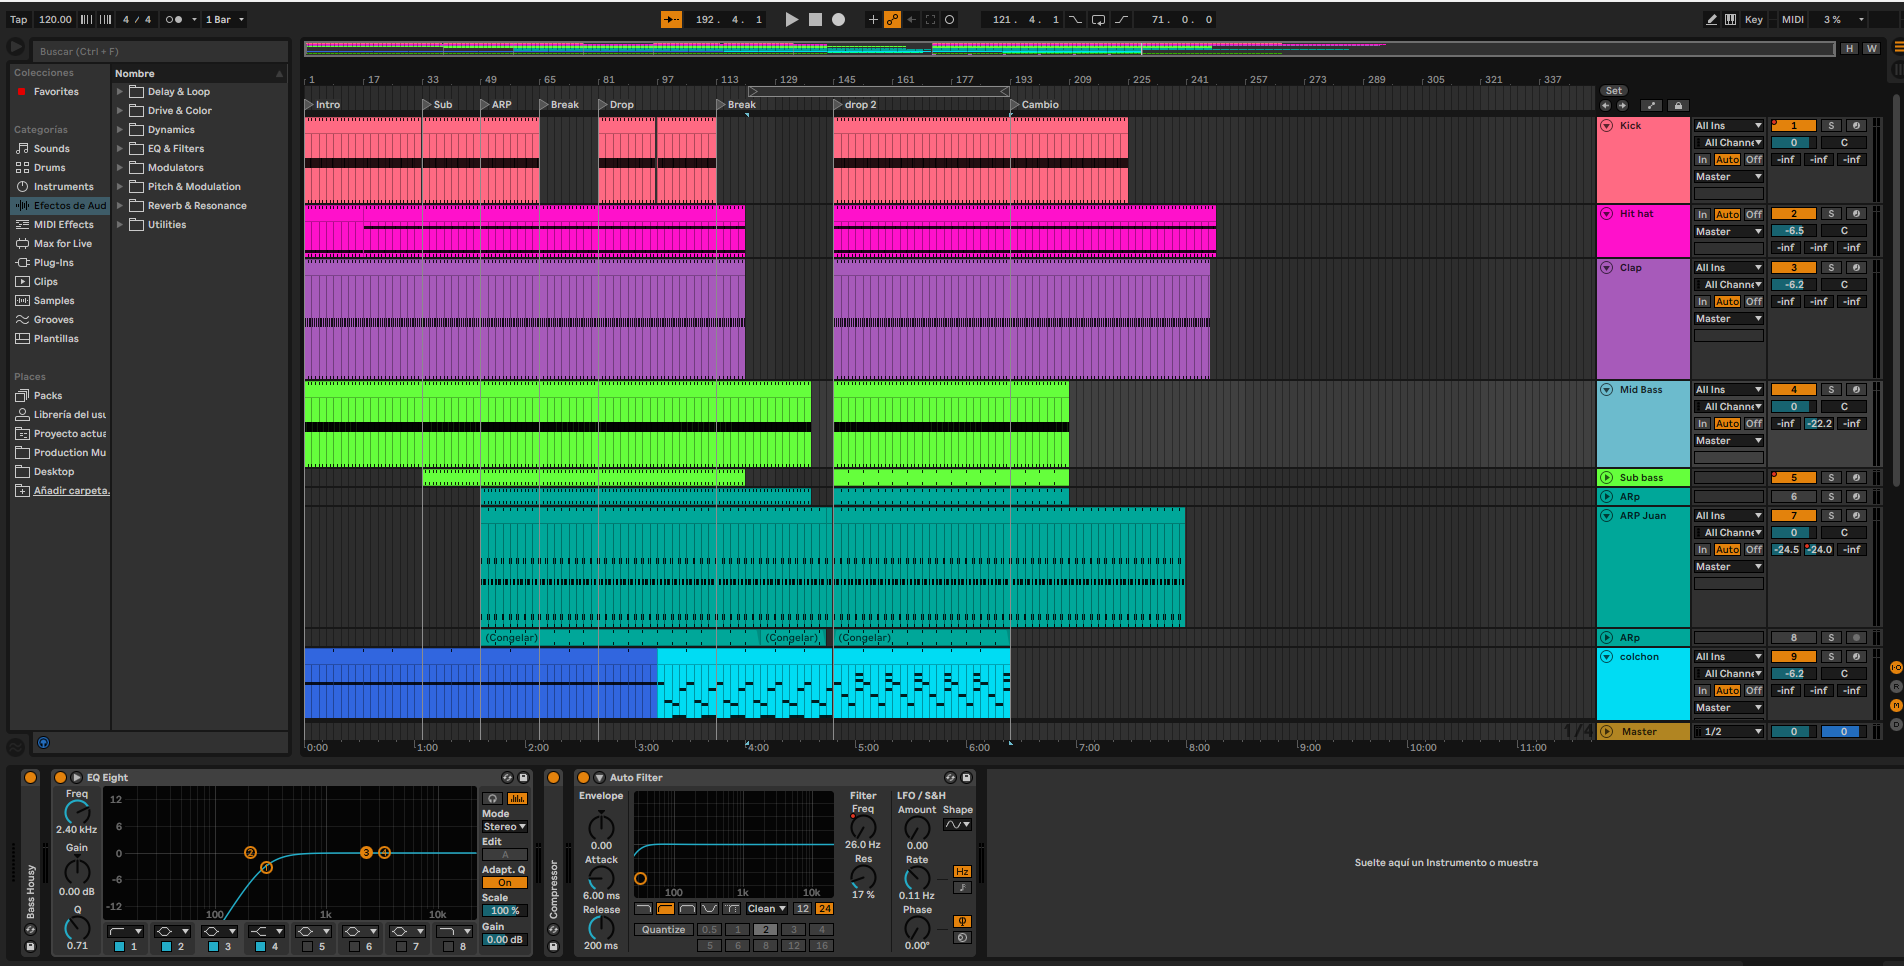Viewport: 1904px width, 966px height.
Task: Toggle EQ Eight Adapt. Q On button
Action: tap(505, 883)
